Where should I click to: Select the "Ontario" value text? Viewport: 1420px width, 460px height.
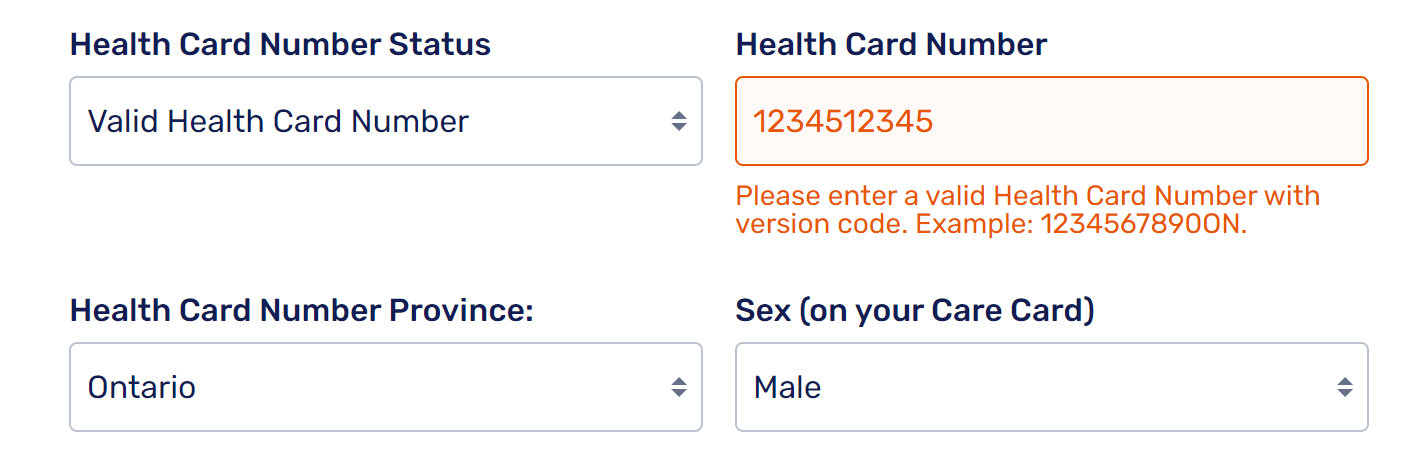[142, 388]
